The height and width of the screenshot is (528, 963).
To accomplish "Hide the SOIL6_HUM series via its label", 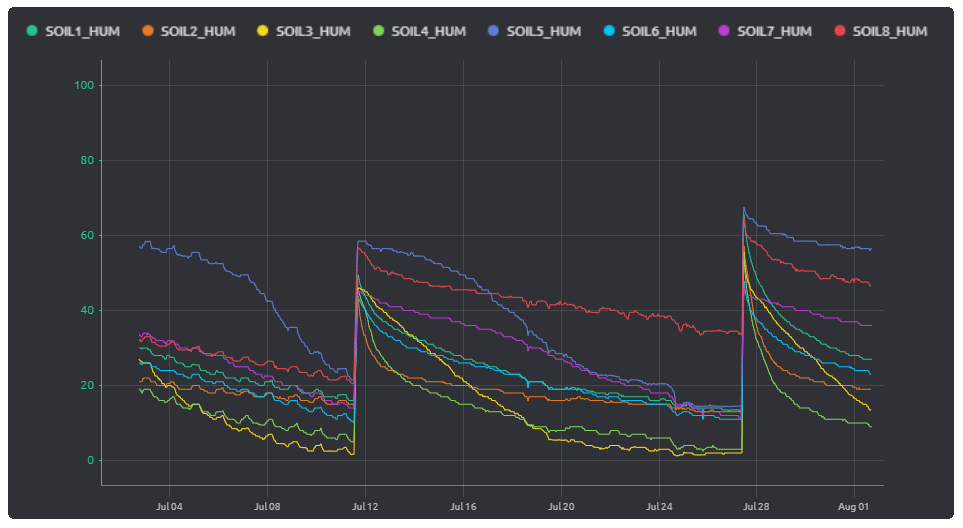I will [x=658, y=31].
